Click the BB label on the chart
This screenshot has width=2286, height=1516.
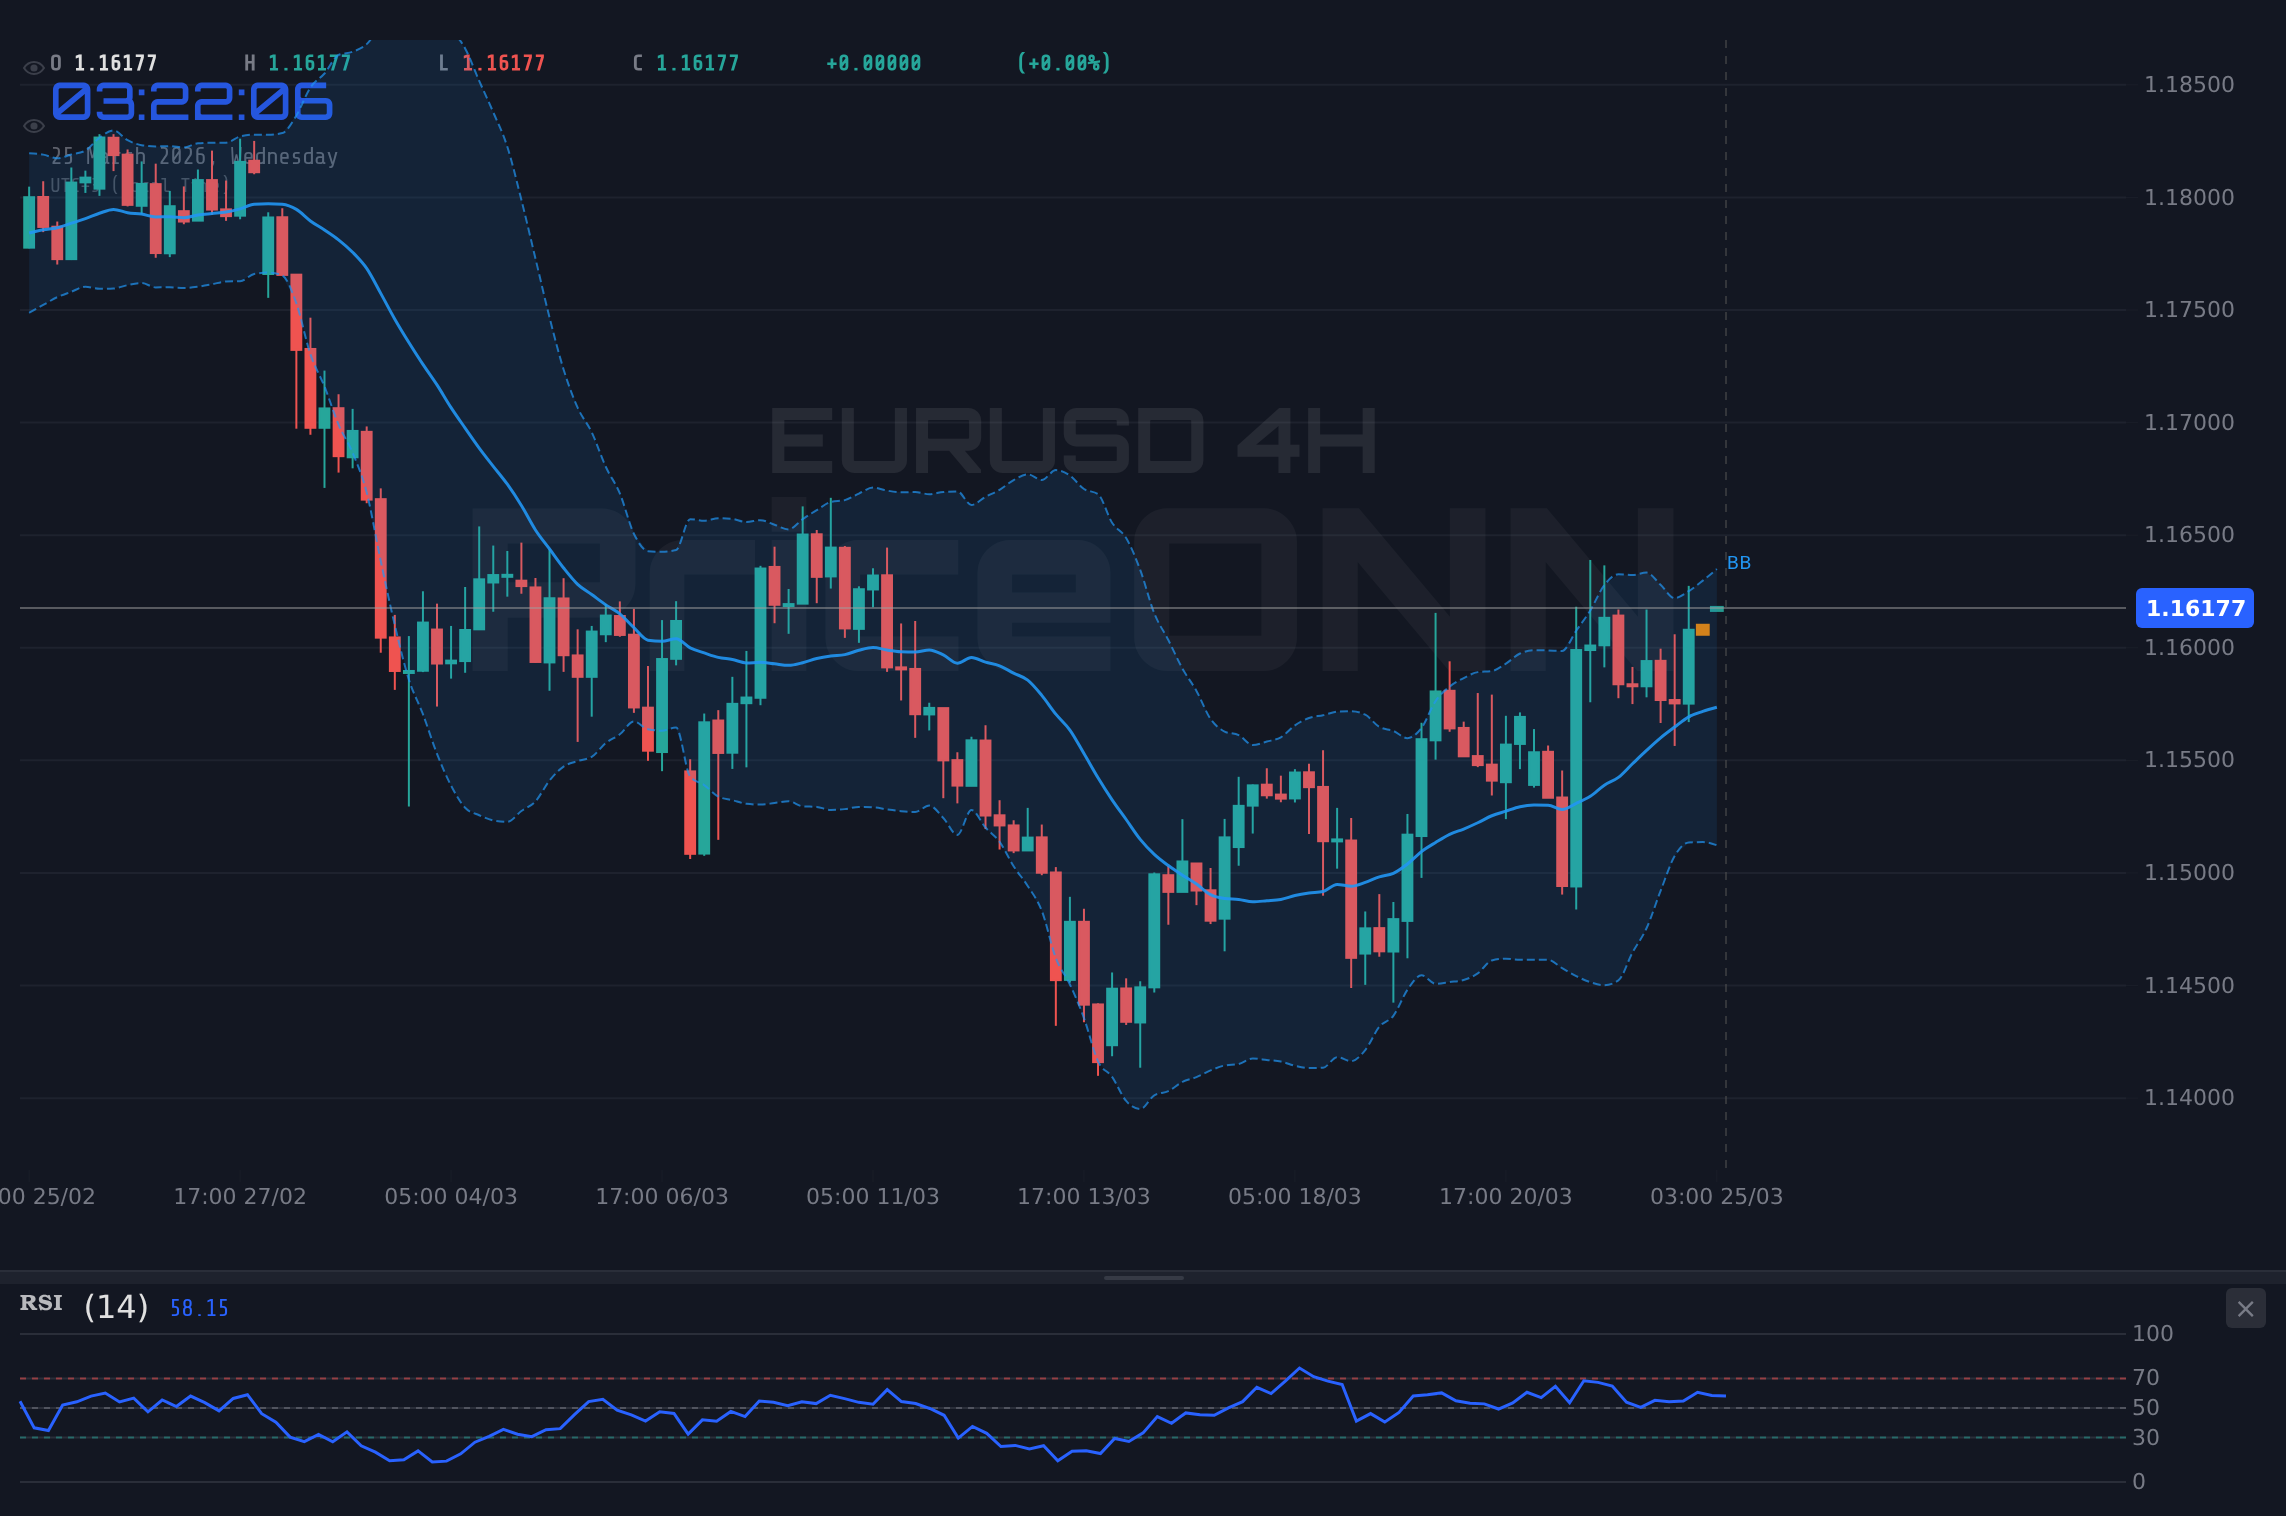1738,563
